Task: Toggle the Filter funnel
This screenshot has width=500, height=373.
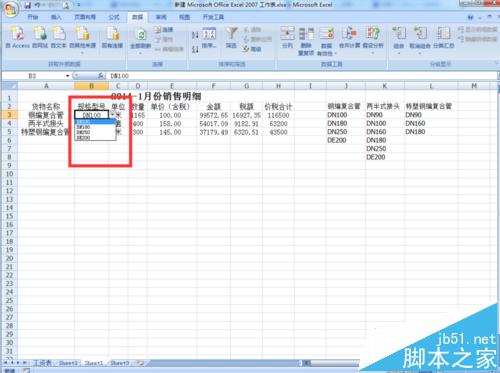Action: 231,37
